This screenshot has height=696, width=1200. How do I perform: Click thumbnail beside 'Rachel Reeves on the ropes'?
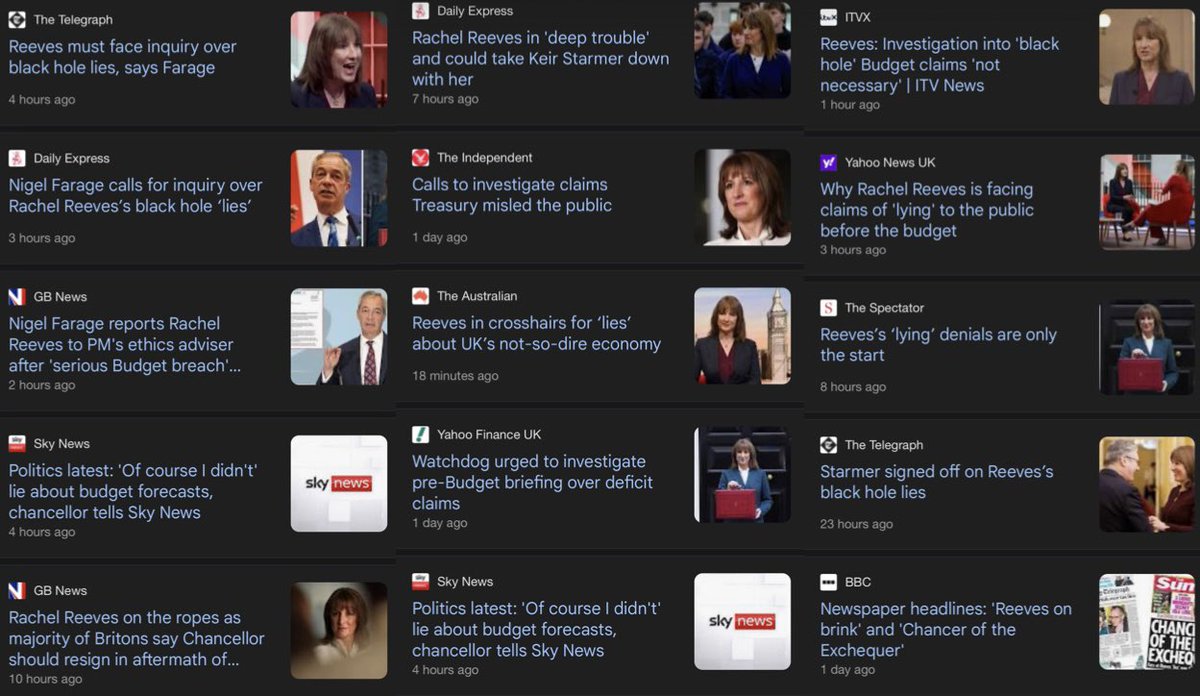click(x=339, y=631)
